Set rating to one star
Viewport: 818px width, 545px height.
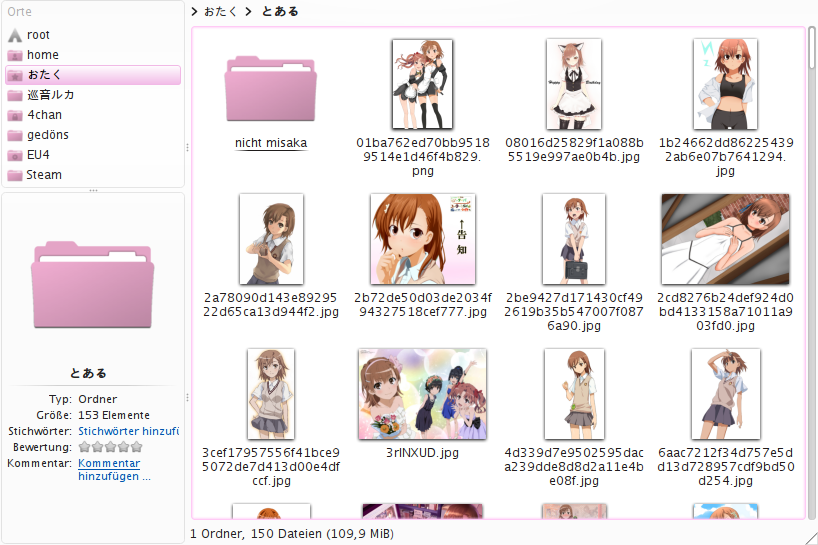(84, 447)
